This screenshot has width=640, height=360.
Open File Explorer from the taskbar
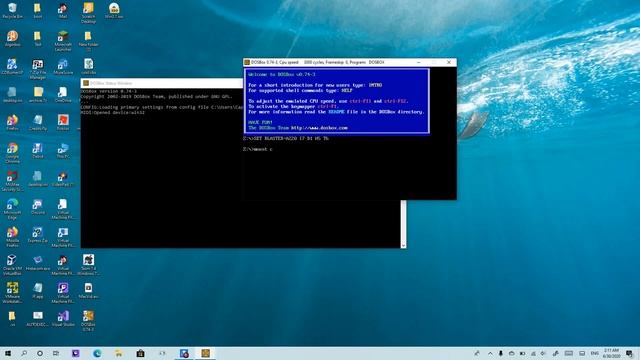pos(118,353)
